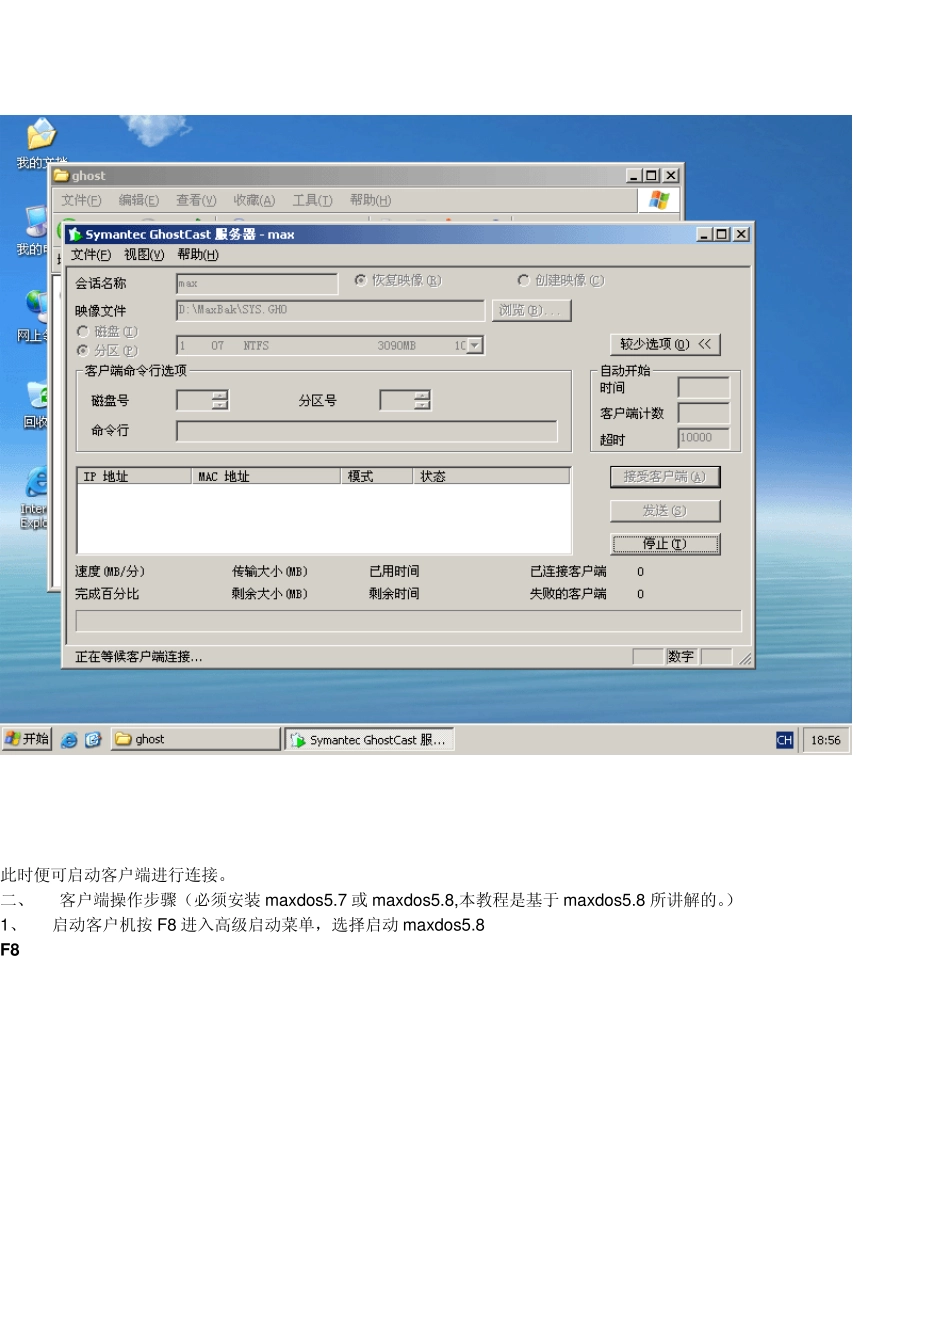Expand the partition NTFS dropdown arrow
950x1344 pixels.
[475, 346]
